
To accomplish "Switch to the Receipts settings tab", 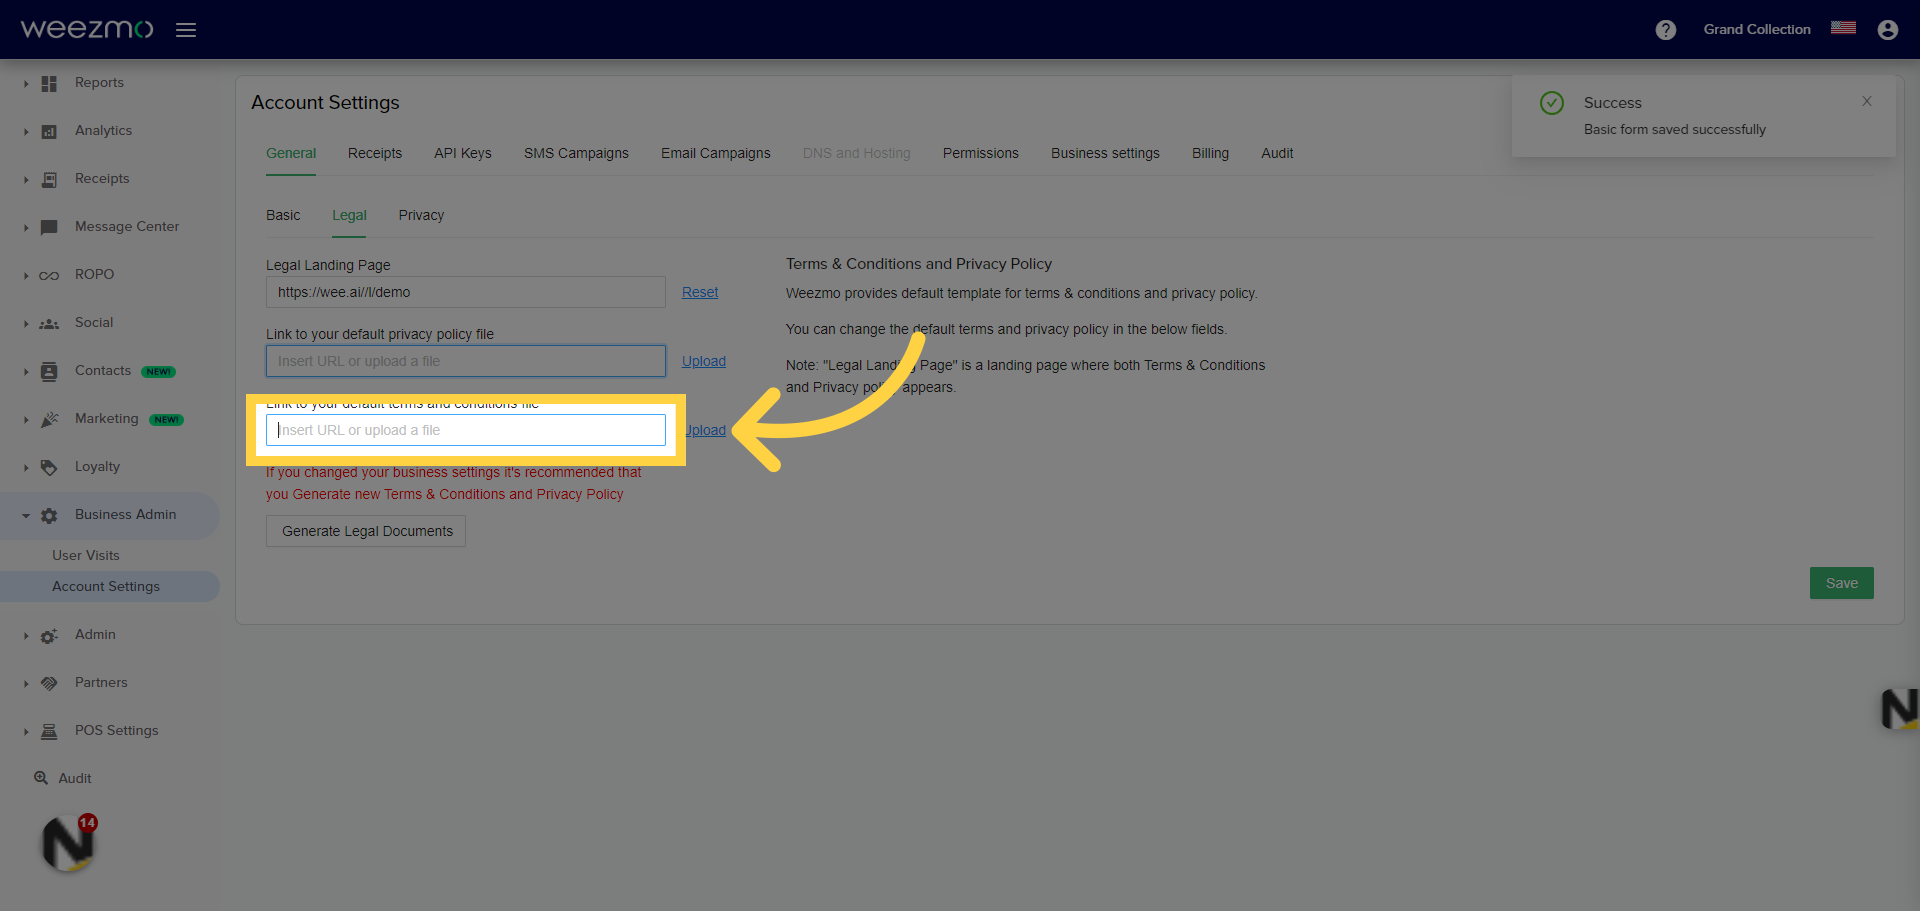I will 375,153.
